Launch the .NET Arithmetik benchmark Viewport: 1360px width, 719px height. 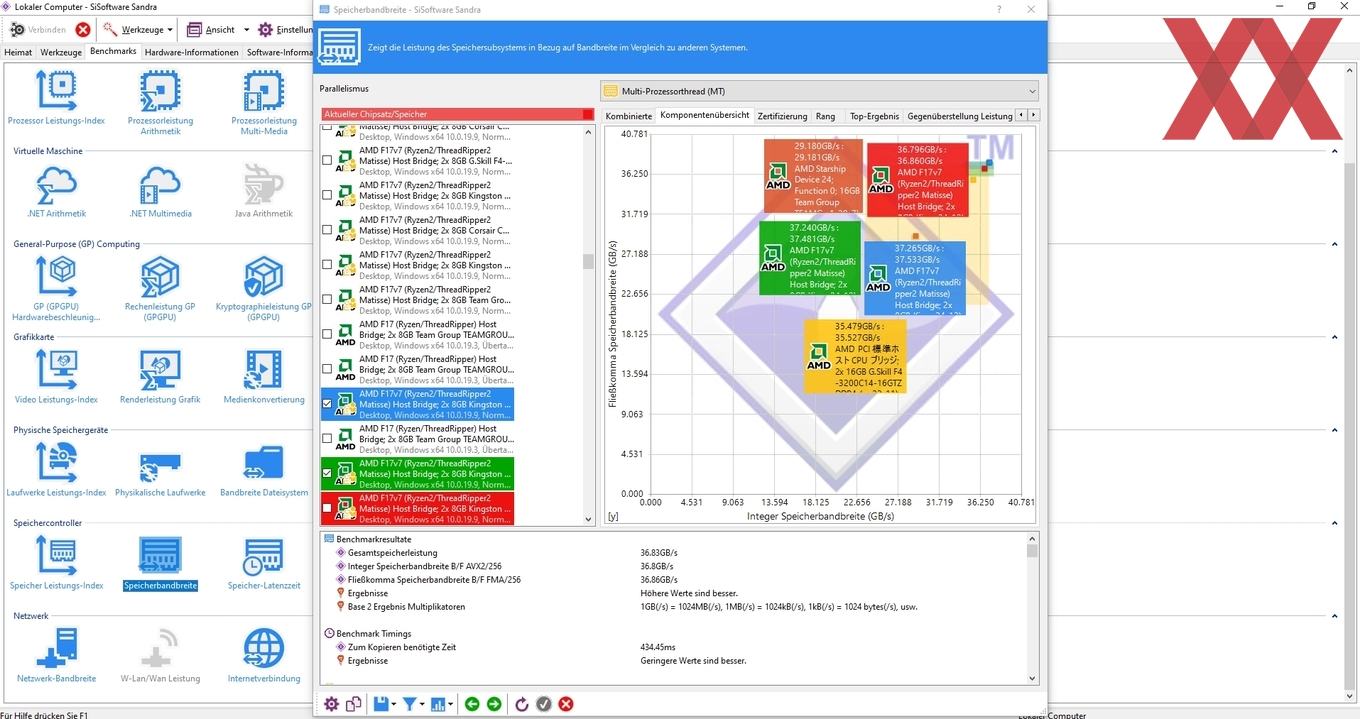(x=56, y=191)
